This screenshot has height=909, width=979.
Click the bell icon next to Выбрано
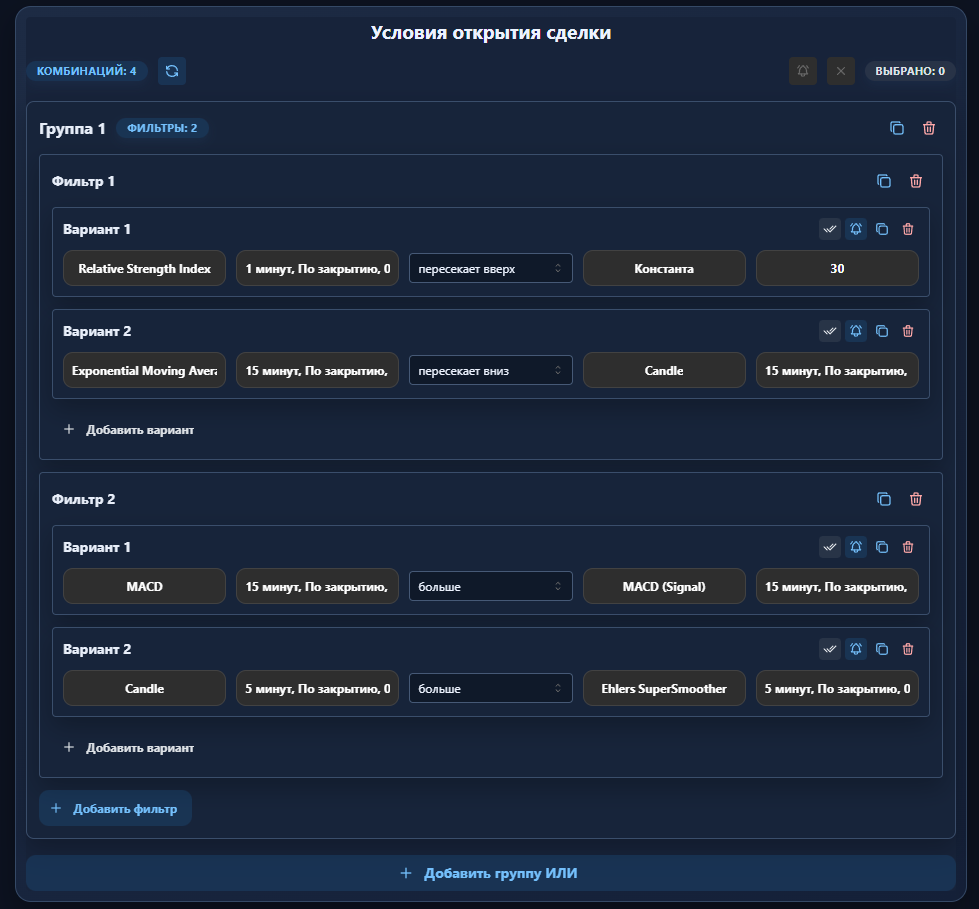tap(803, 71)
